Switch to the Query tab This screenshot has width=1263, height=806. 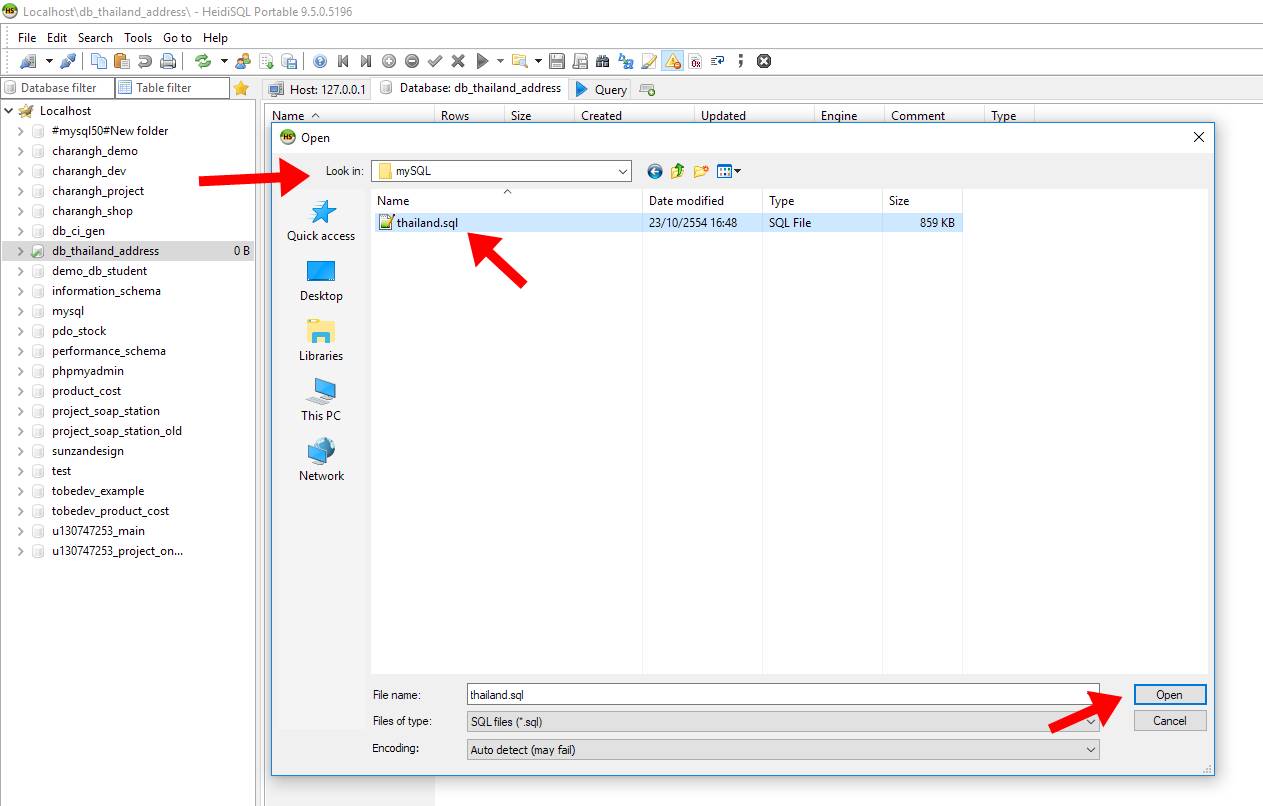[599, 88]
